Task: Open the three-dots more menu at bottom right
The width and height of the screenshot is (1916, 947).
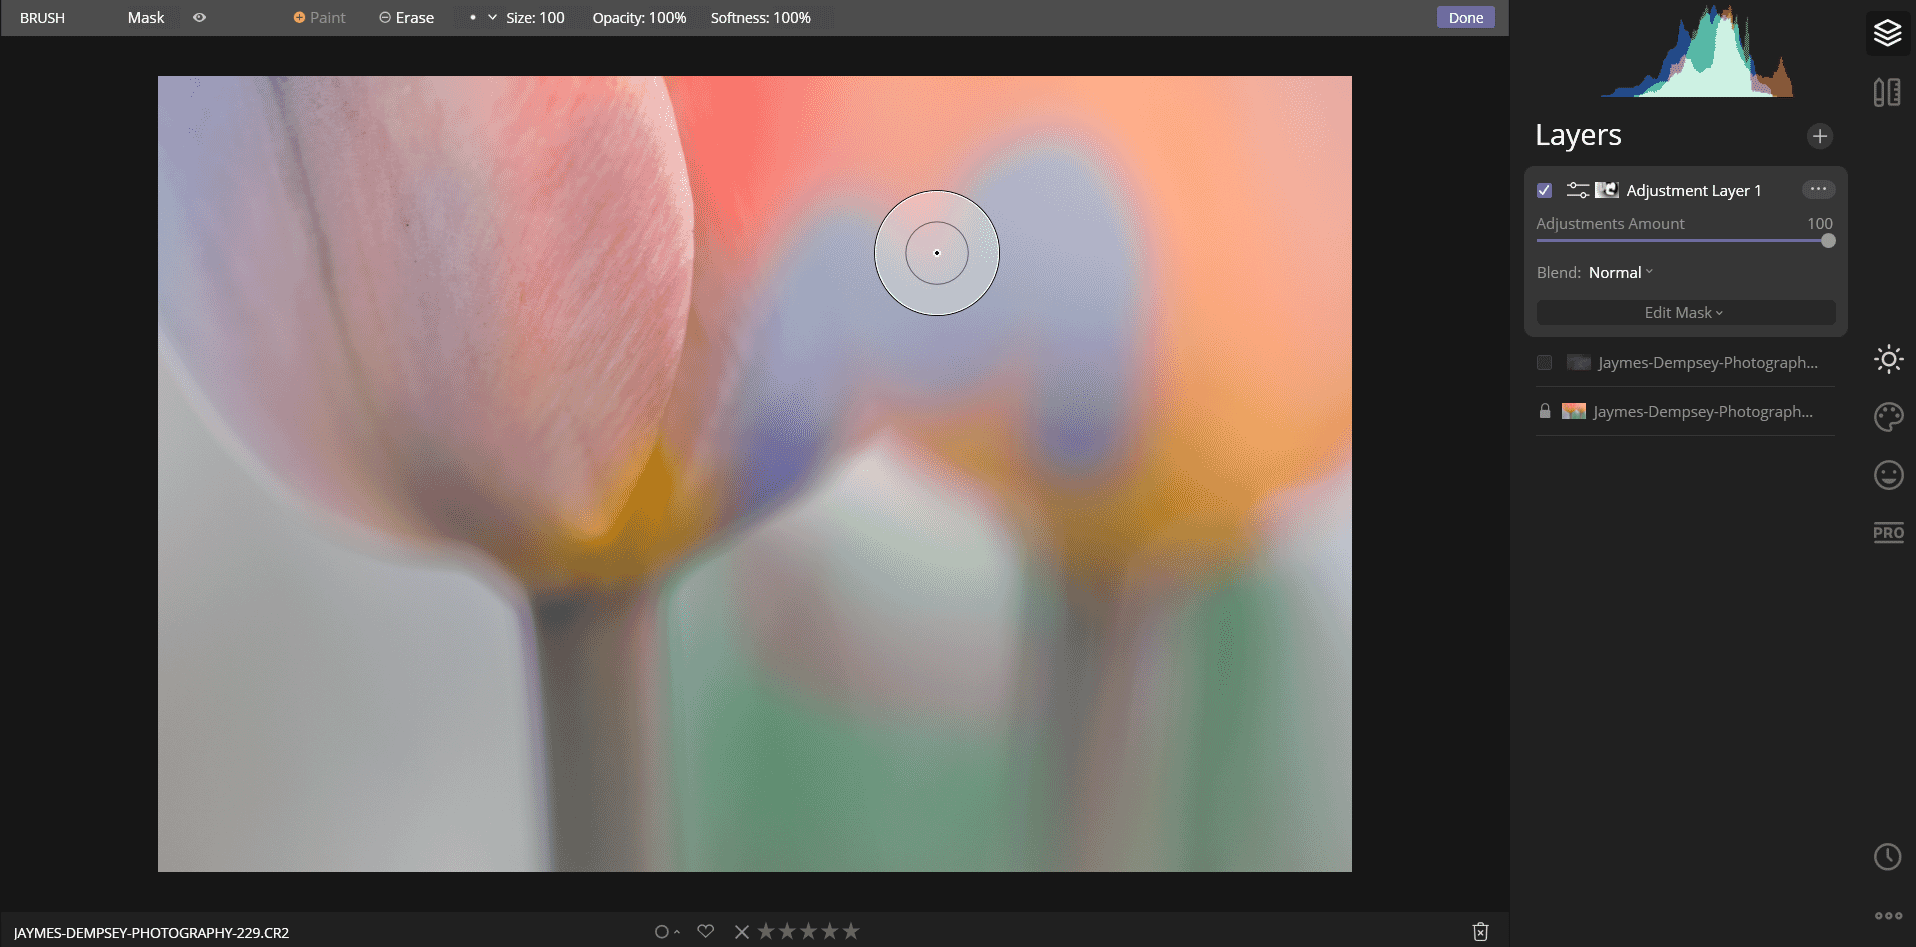Action: [x=1888, y=916]
